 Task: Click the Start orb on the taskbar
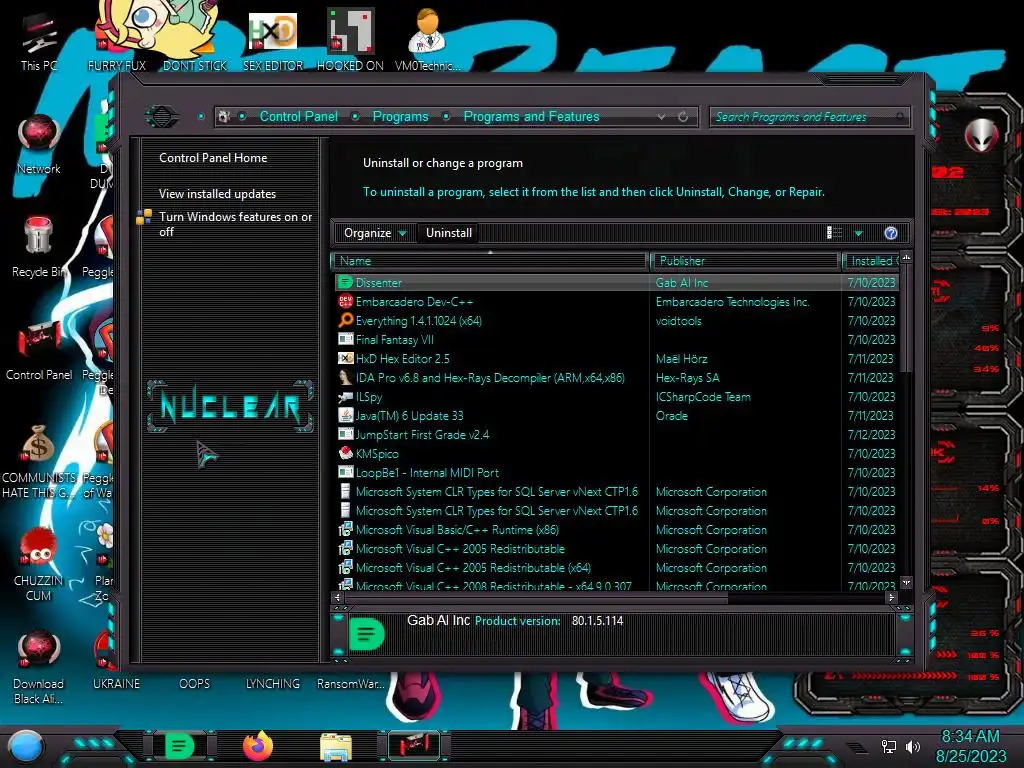coord(25,746)
